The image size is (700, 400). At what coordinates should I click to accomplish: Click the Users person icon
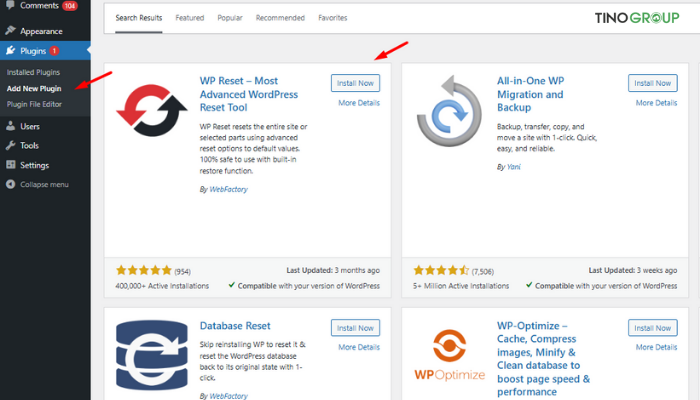[10, 126]
